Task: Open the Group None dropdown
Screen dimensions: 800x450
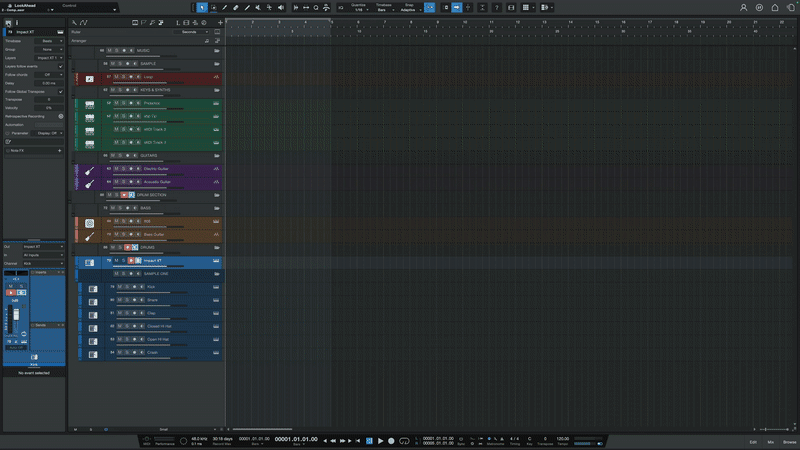Action: pos(49,49)
